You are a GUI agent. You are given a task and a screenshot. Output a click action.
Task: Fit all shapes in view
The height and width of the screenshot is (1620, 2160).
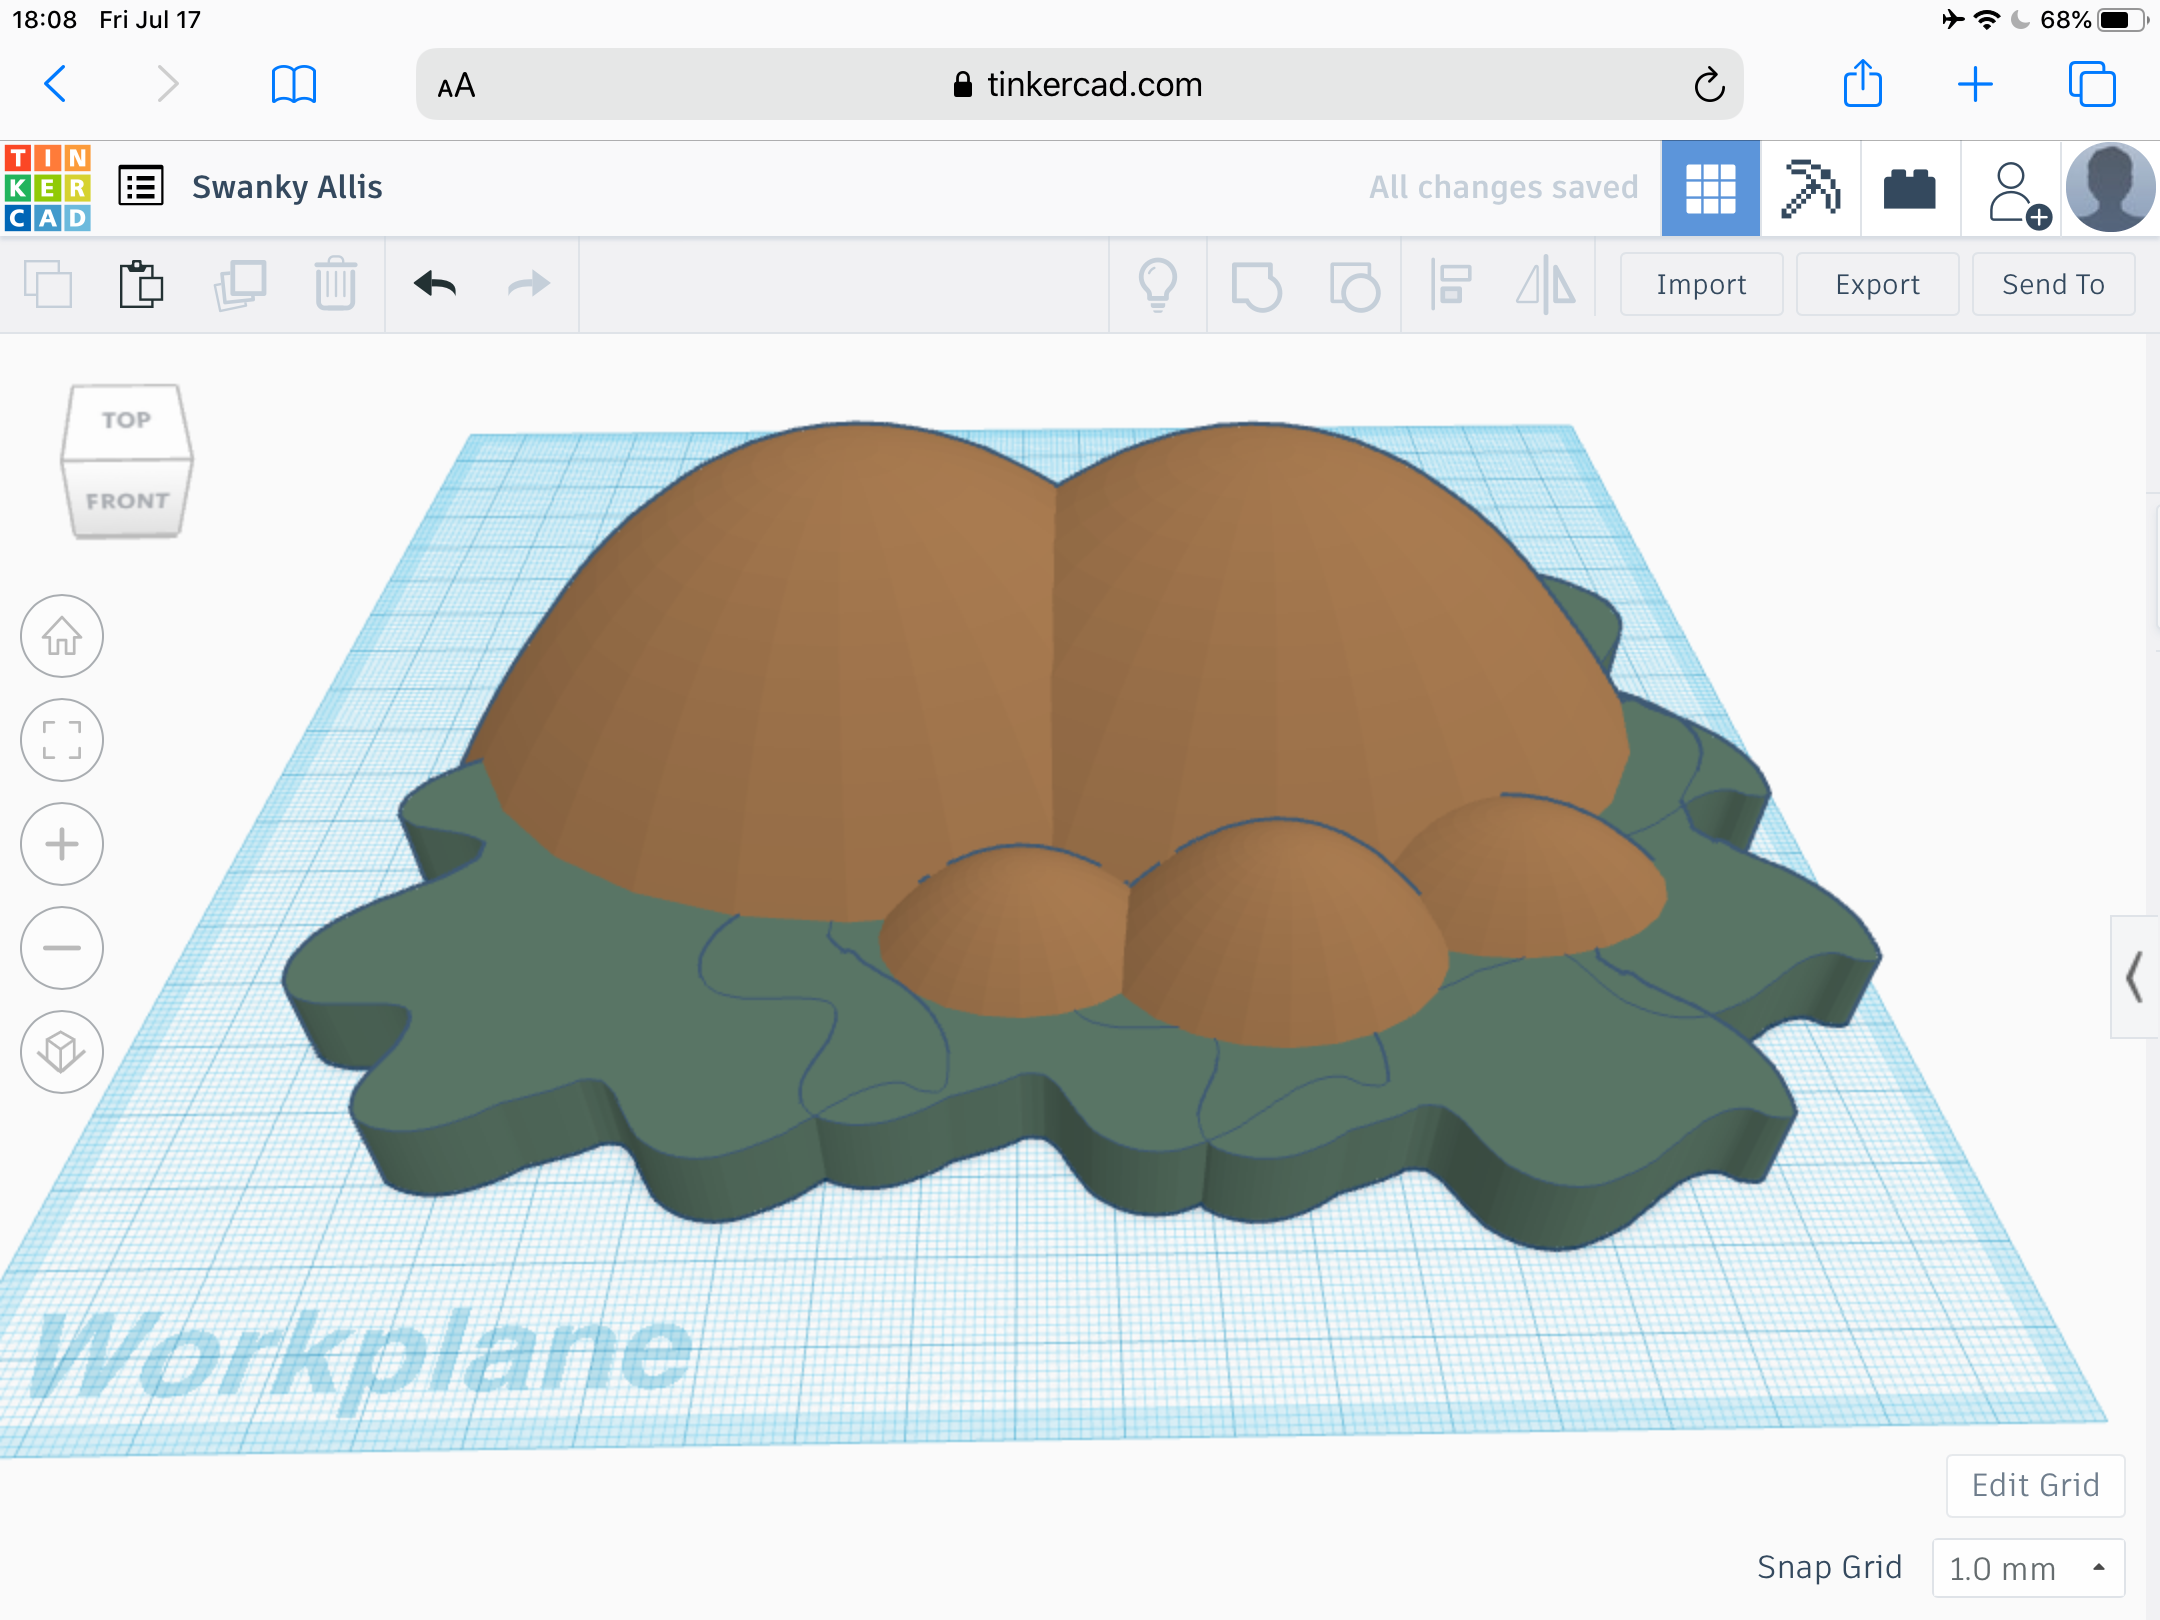(x=62, y=740)
